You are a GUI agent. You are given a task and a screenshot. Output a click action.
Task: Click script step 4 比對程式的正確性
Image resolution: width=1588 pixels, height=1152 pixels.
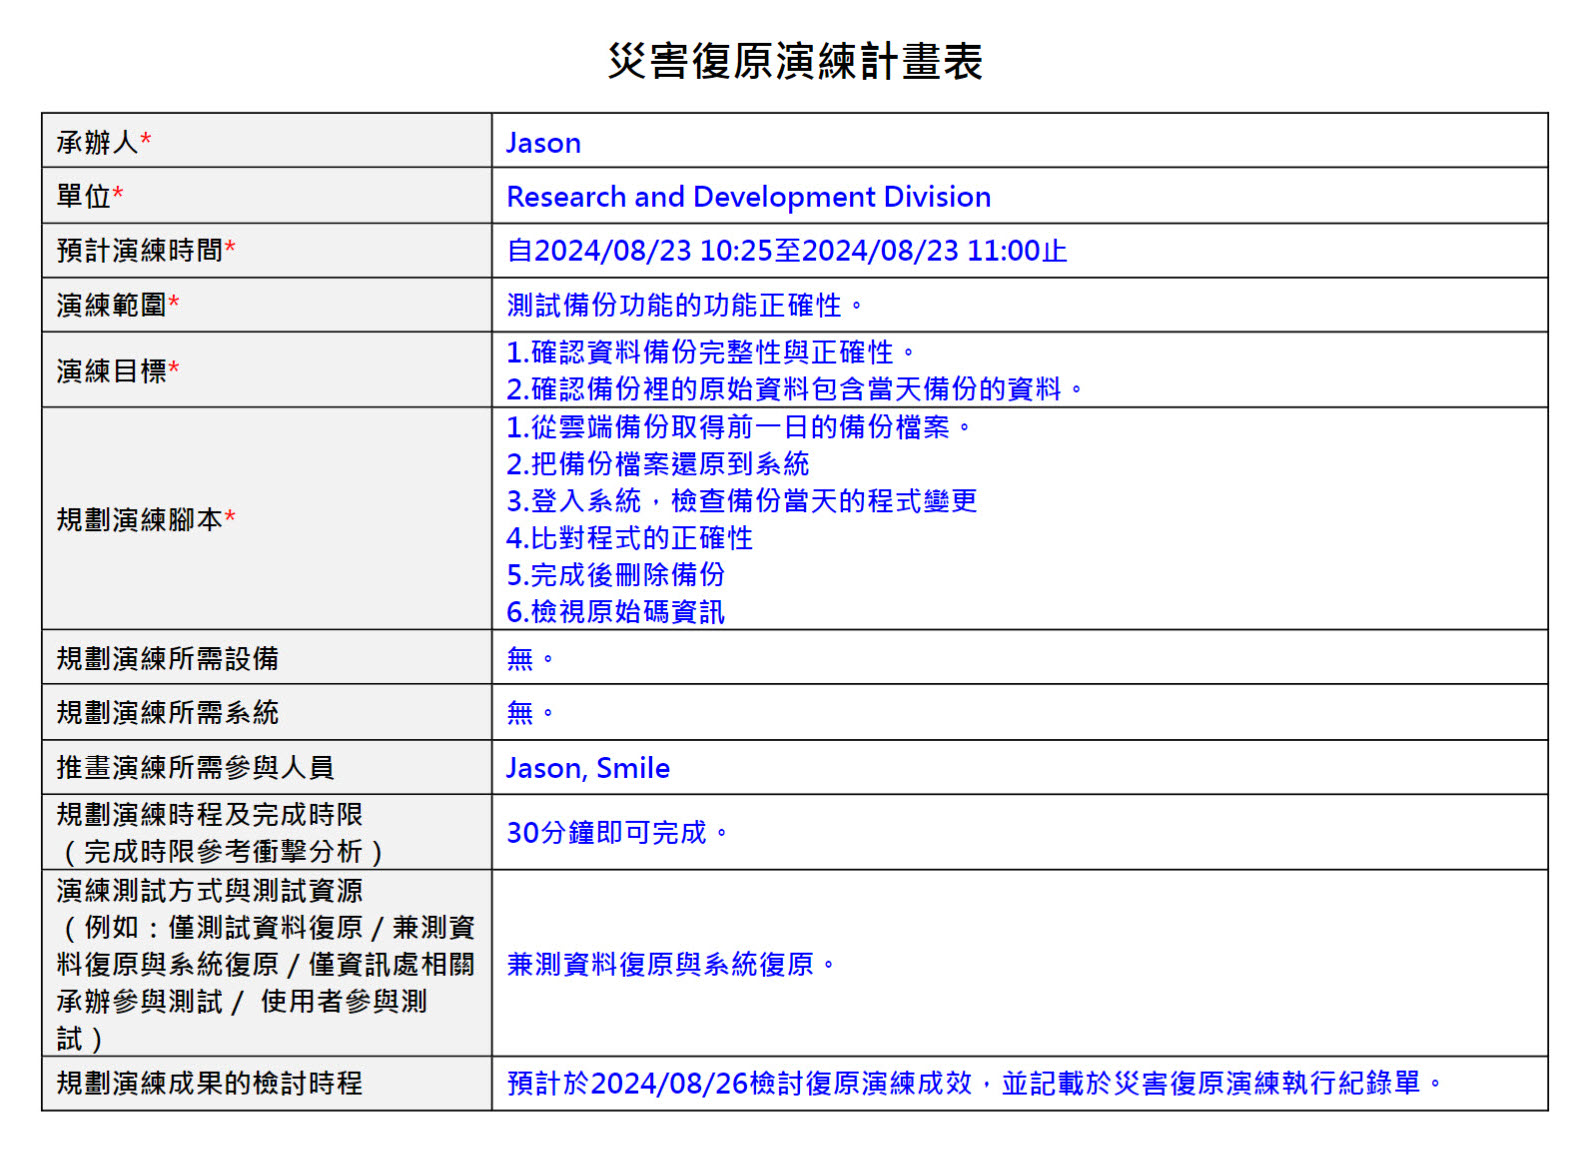629,538
